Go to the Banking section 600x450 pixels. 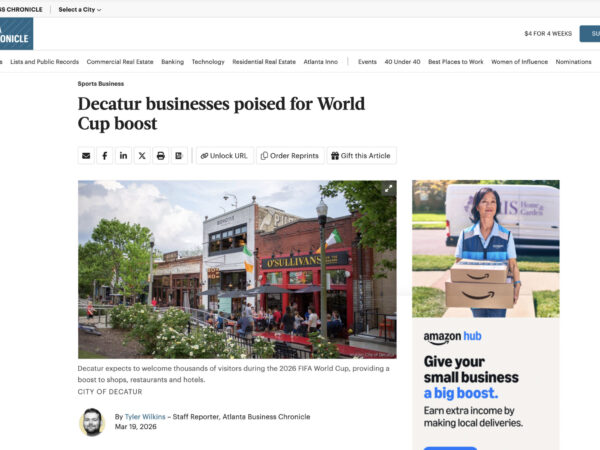172,62
